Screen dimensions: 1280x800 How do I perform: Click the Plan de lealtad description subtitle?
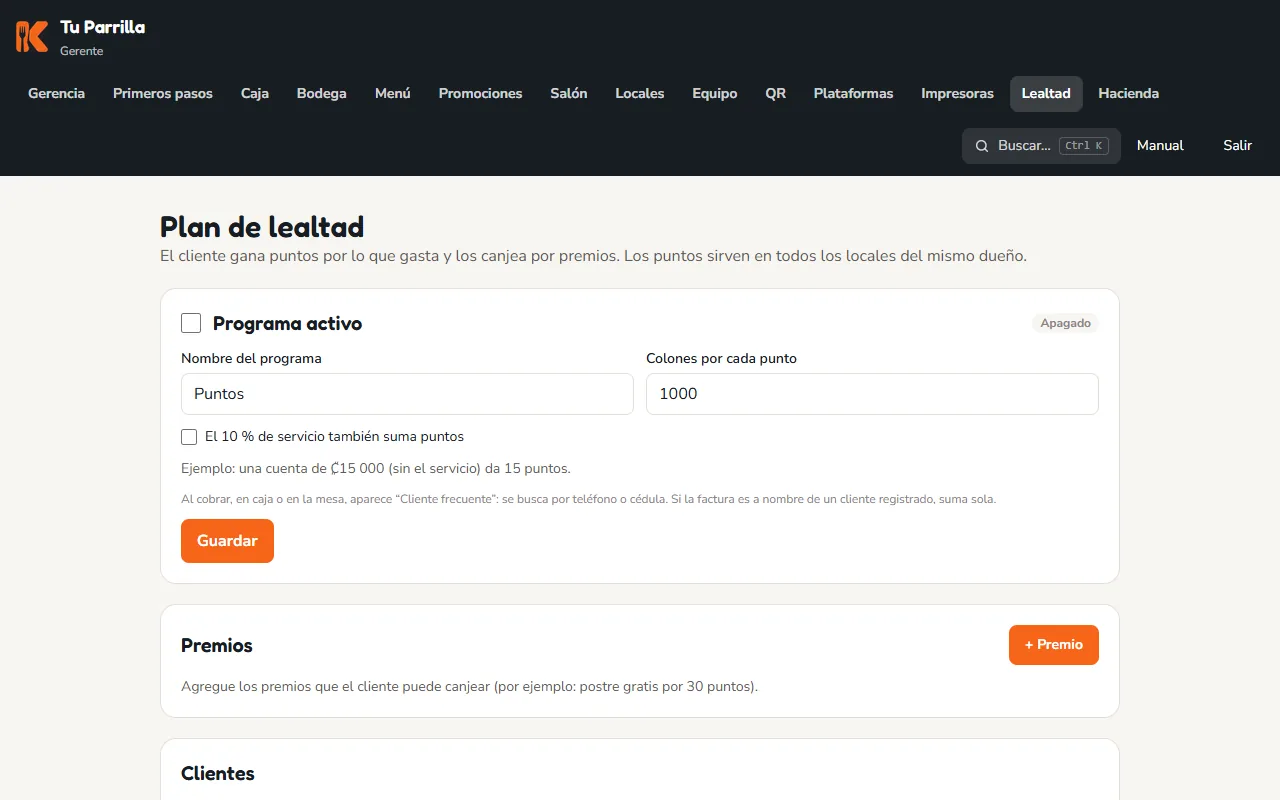click(x=593, y=256)
